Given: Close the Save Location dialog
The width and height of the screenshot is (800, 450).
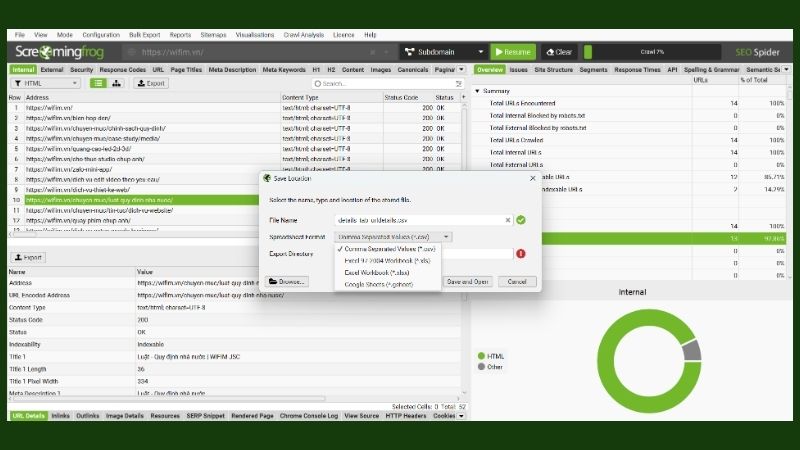Looking at the screenshot, I should [533, 177].
